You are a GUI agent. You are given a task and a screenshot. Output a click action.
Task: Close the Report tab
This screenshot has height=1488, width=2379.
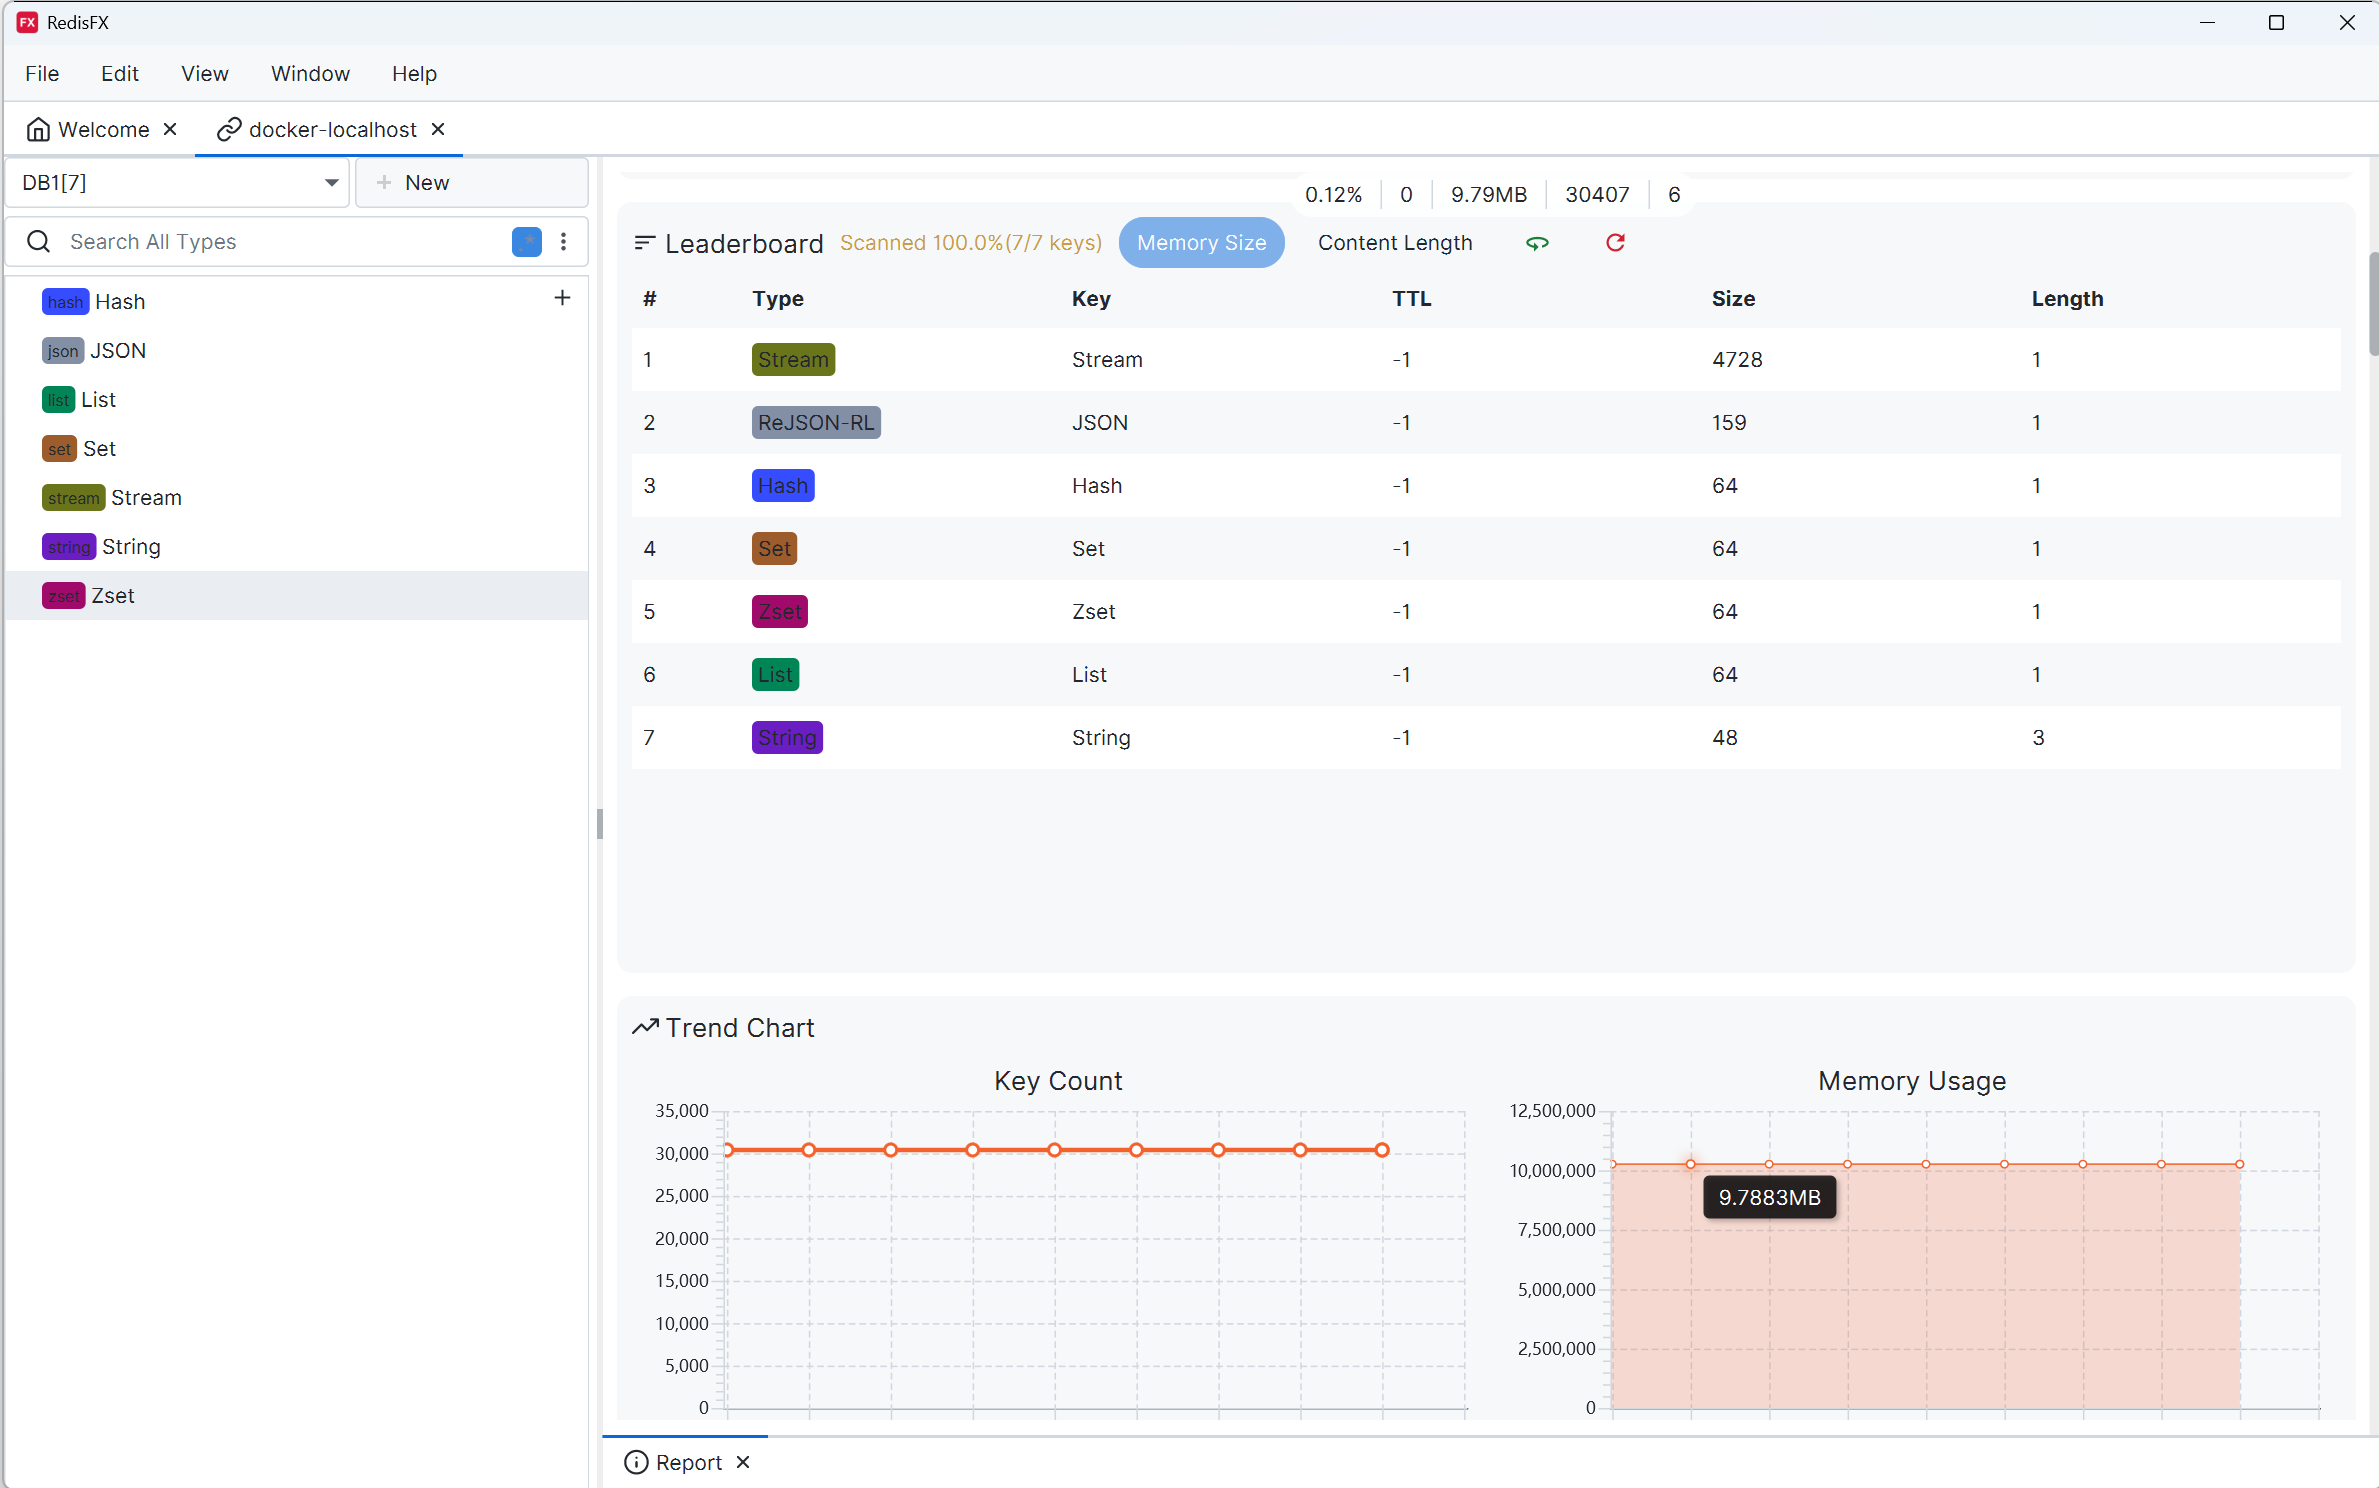click(x=743, y=1462)
